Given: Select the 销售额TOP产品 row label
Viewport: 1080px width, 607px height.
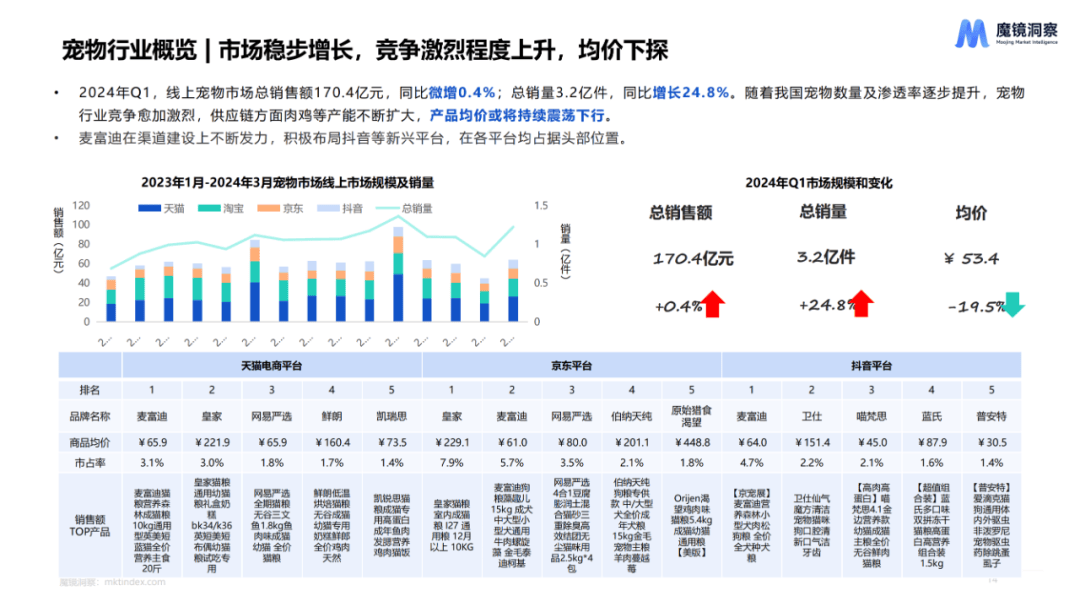Looking at the screenshot, I should (89, 526).
